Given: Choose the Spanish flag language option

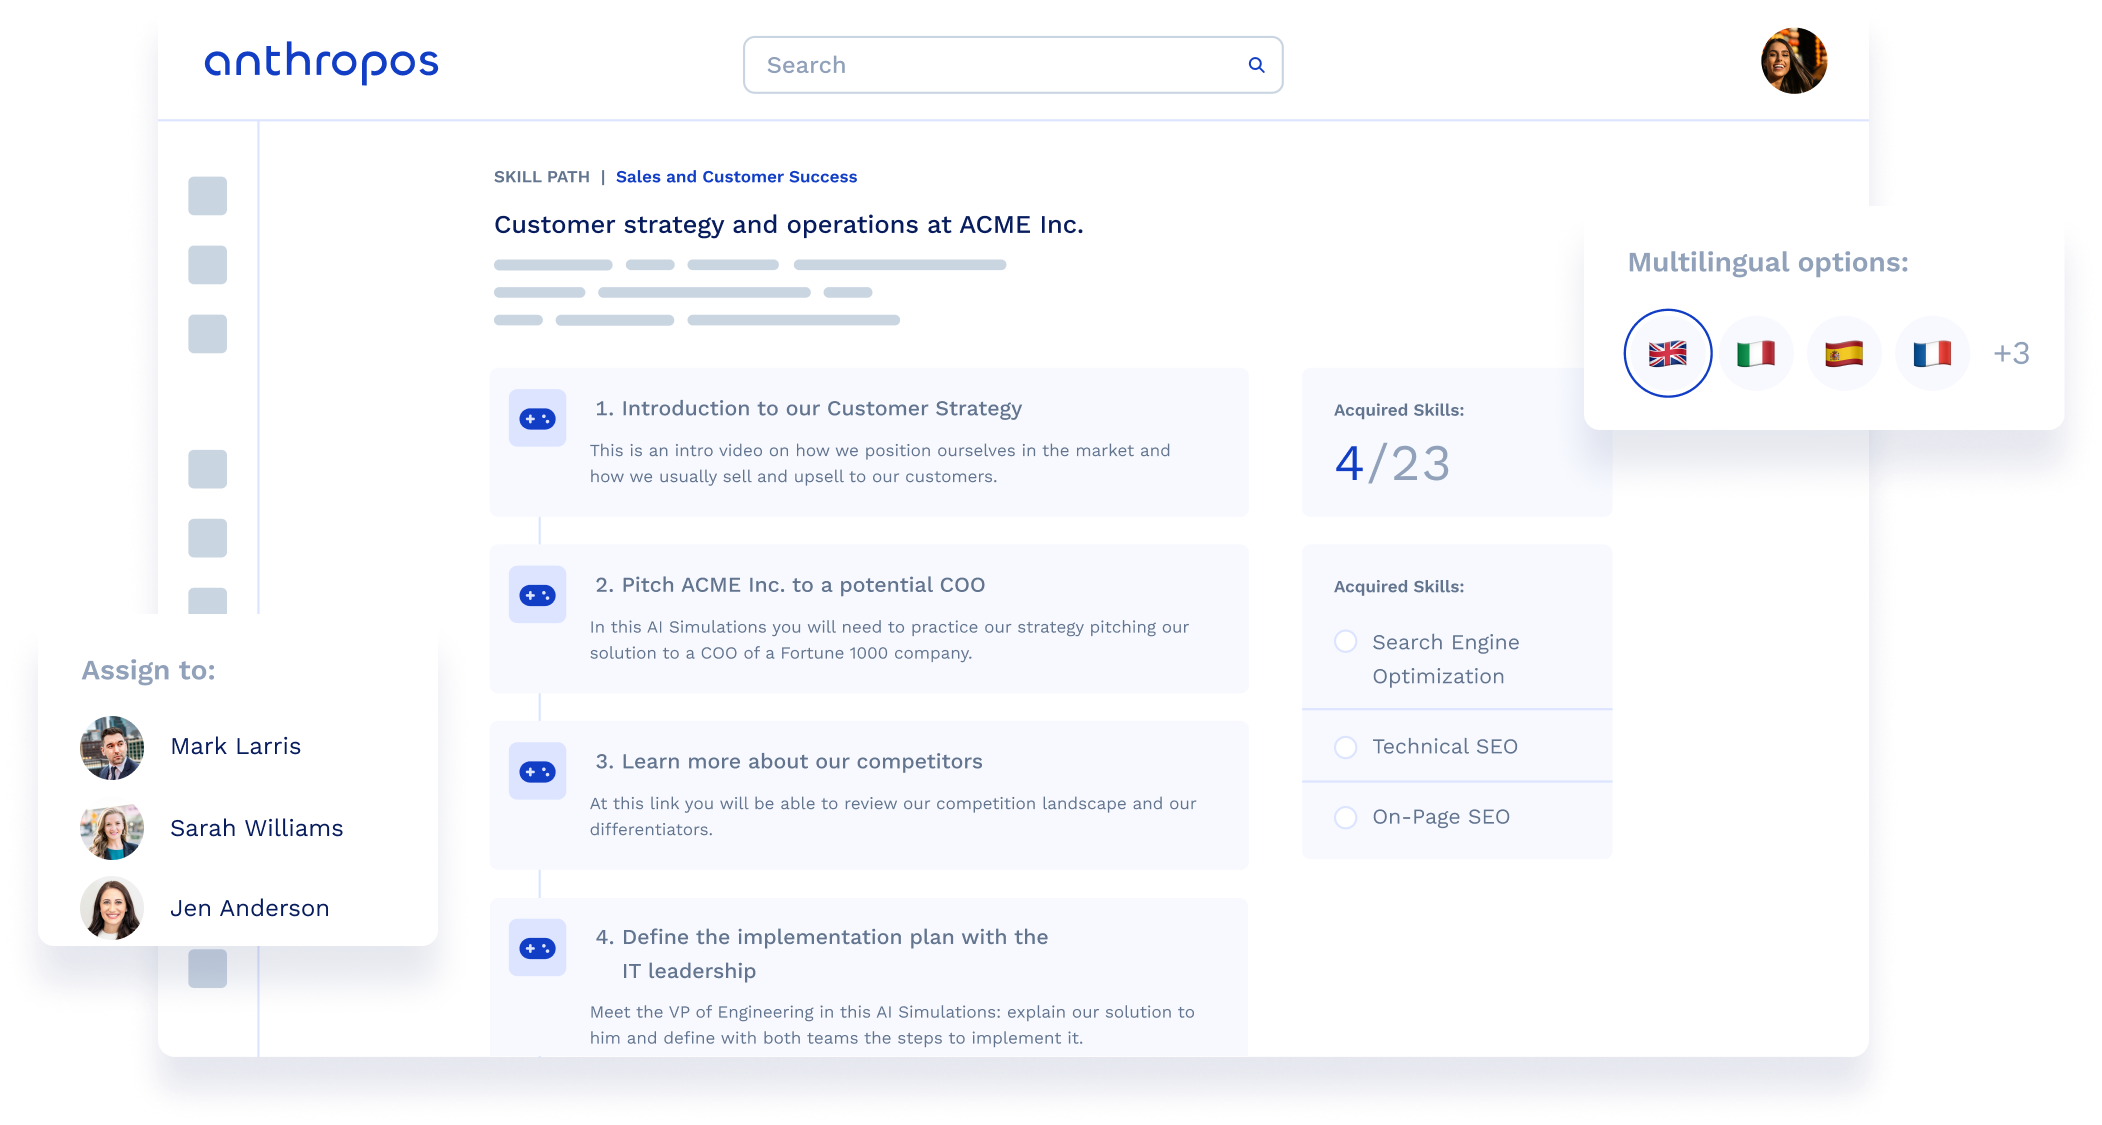Looking at the screenshot, I should (x=1844, y=353).
